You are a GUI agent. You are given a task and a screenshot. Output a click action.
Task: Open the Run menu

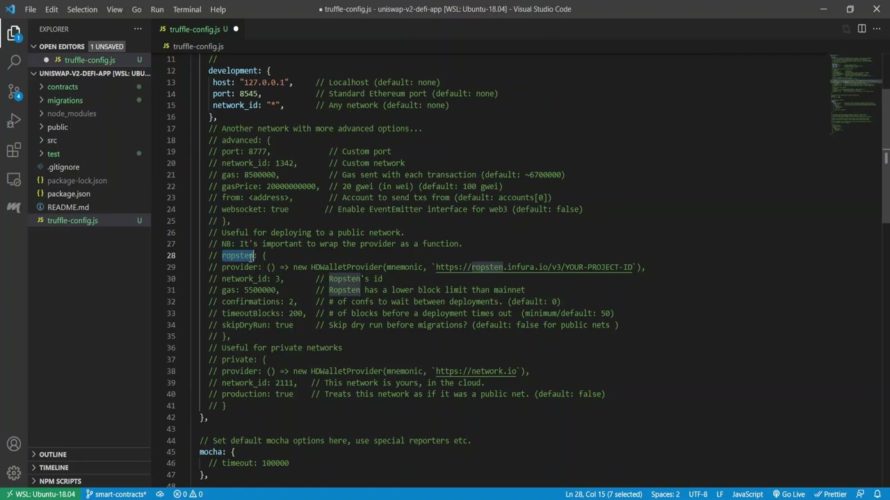click(x=157, y=10)
